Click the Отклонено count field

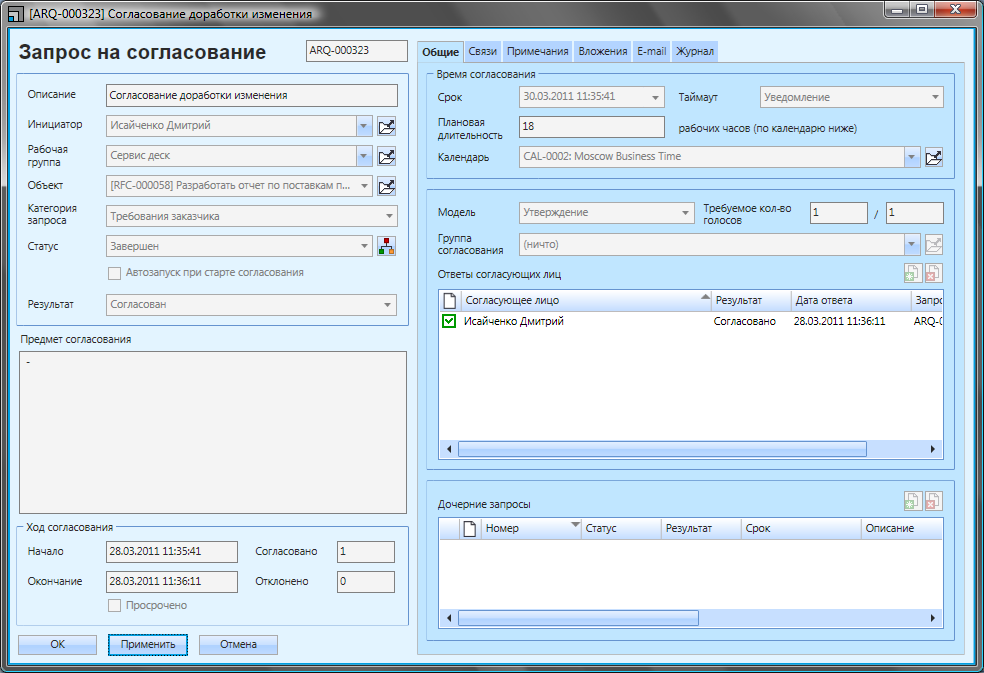pyautogui.click(x=366, y=582)
